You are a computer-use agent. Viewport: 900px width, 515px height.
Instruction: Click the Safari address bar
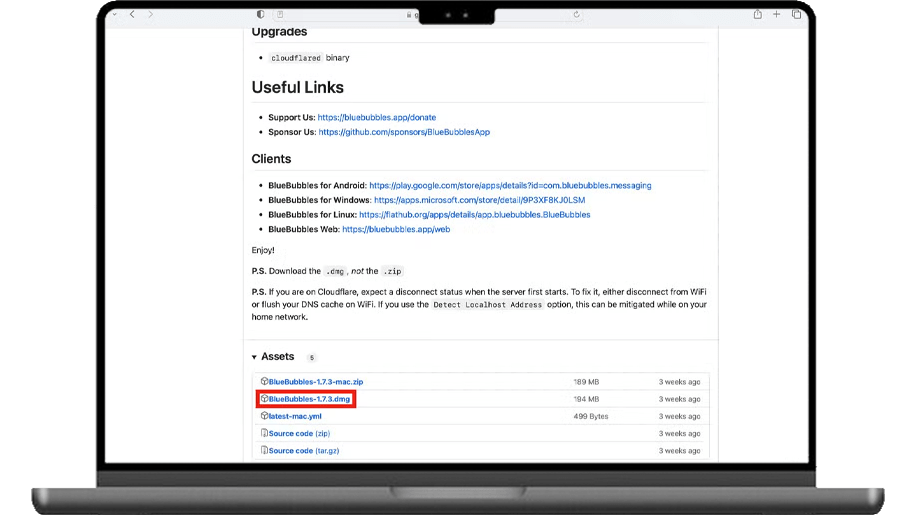pos(429,14)
